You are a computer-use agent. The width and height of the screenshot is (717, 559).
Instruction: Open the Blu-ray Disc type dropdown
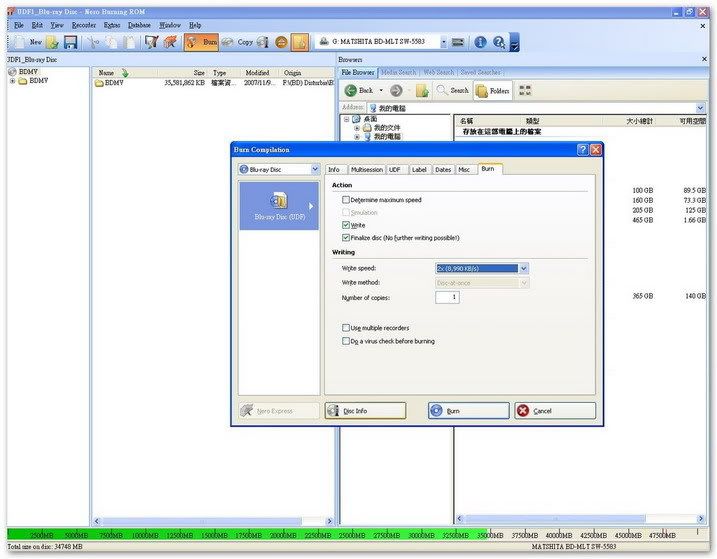tap(315, 169)
